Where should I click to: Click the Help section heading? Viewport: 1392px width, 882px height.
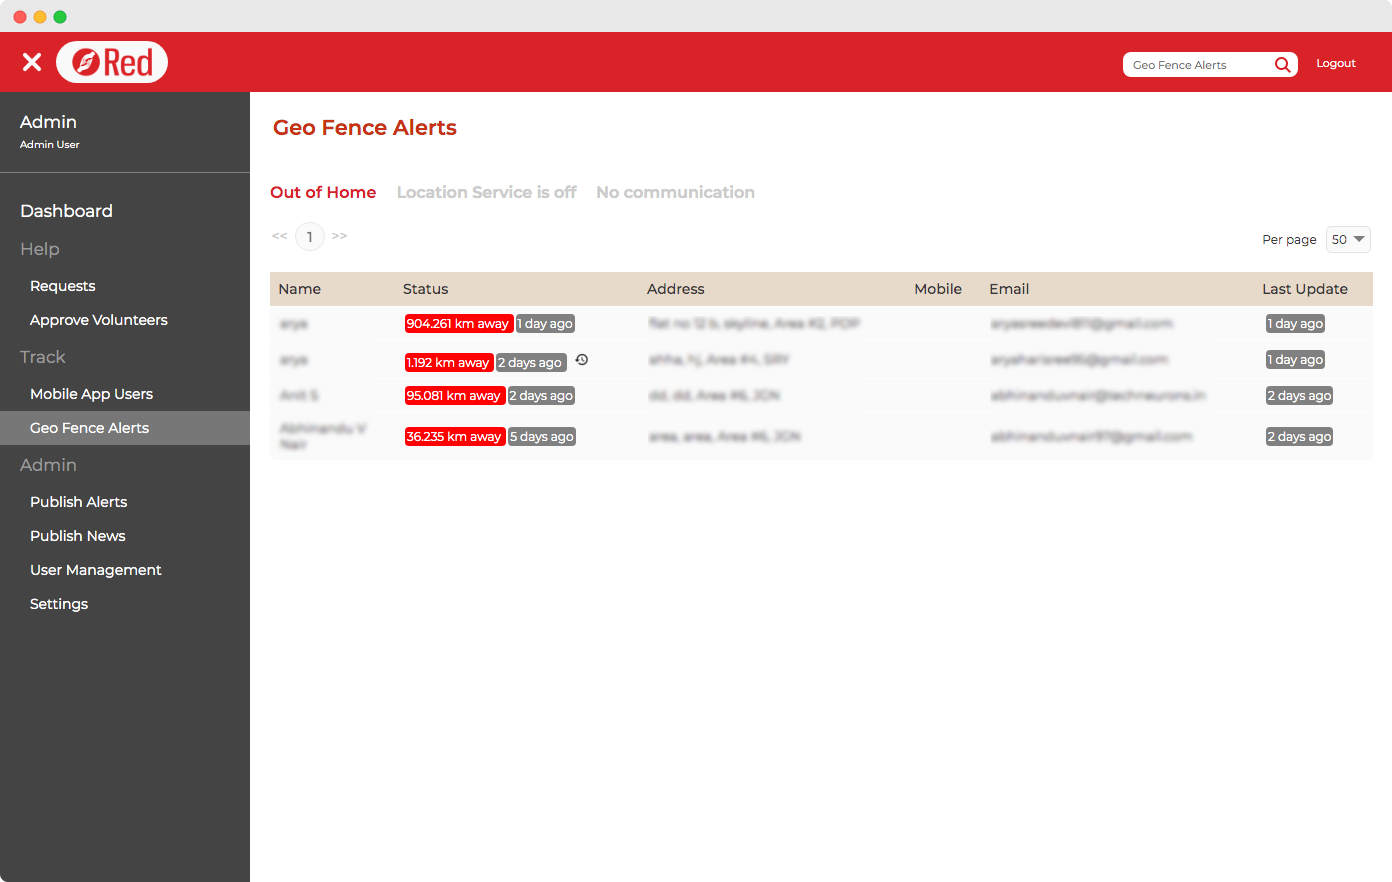40,249
